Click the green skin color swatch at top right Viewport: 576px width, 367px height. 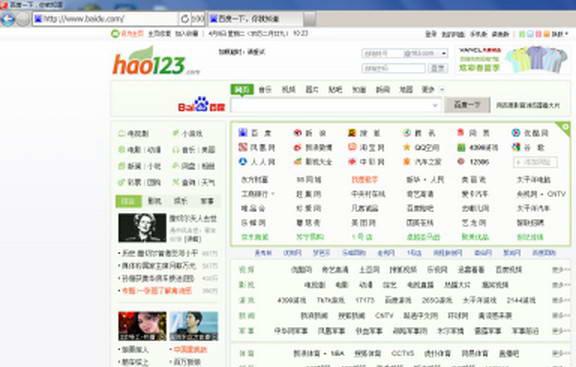click(522, 34)
